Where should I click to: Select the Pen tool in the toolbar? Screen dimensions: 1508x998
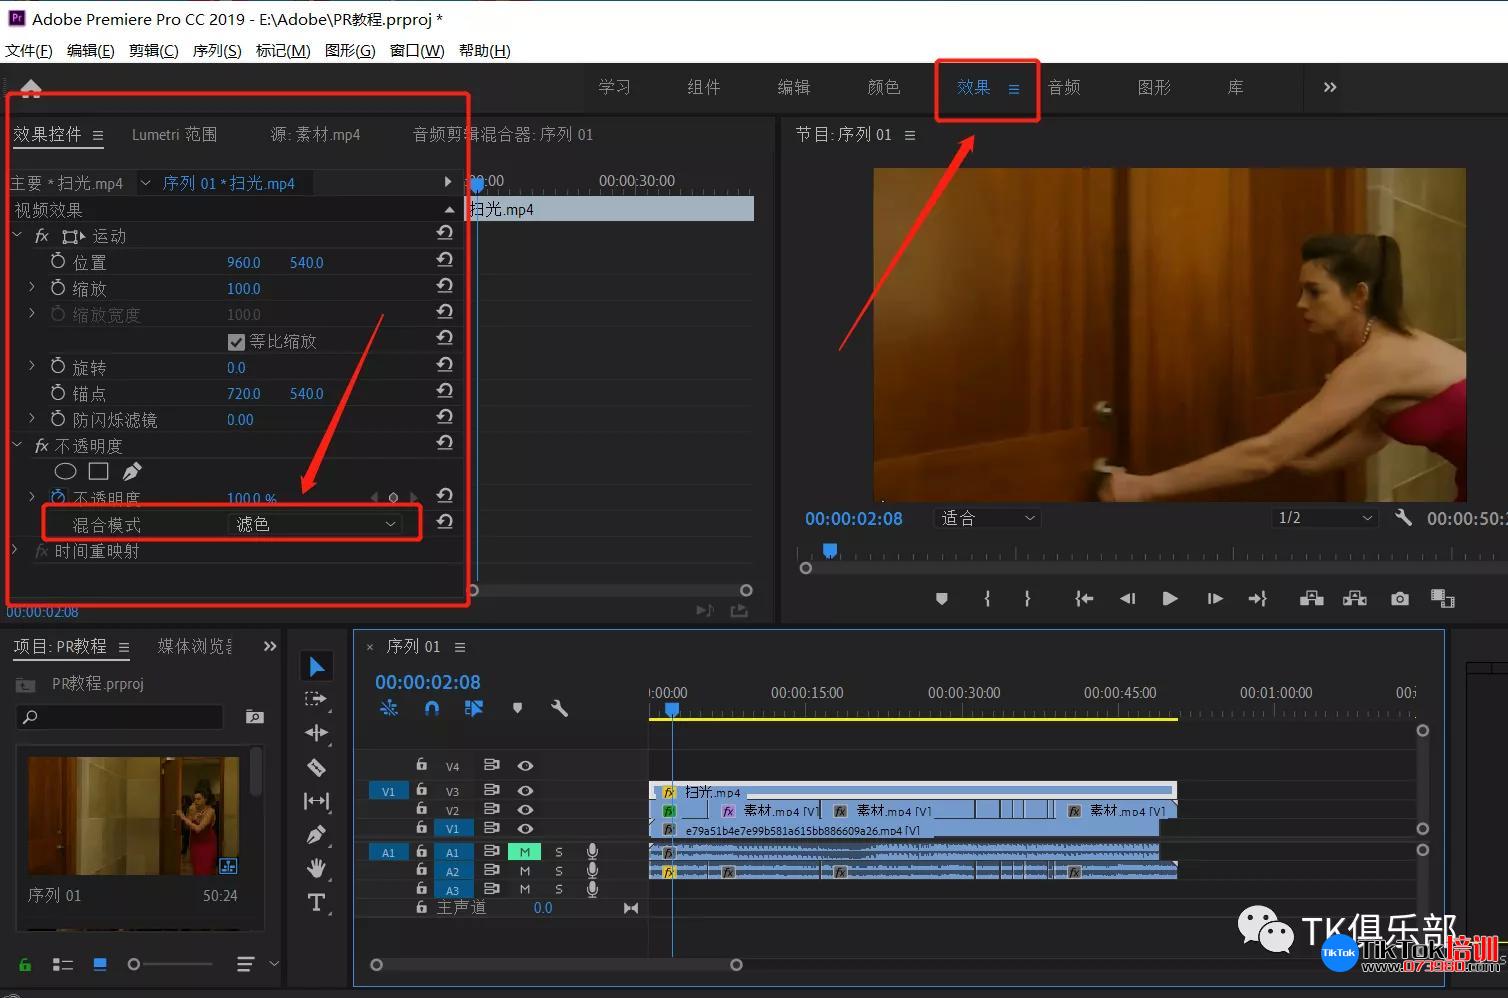317,835
